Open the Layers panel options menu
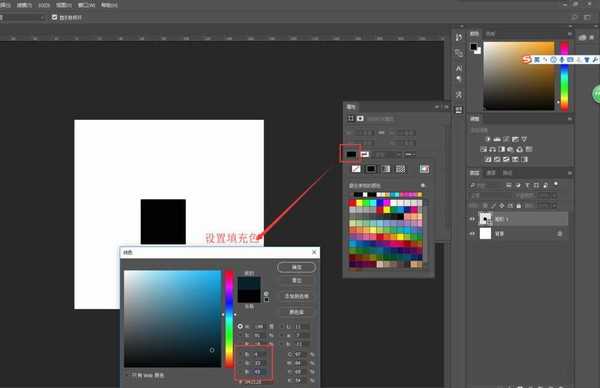 pos(570,173)
